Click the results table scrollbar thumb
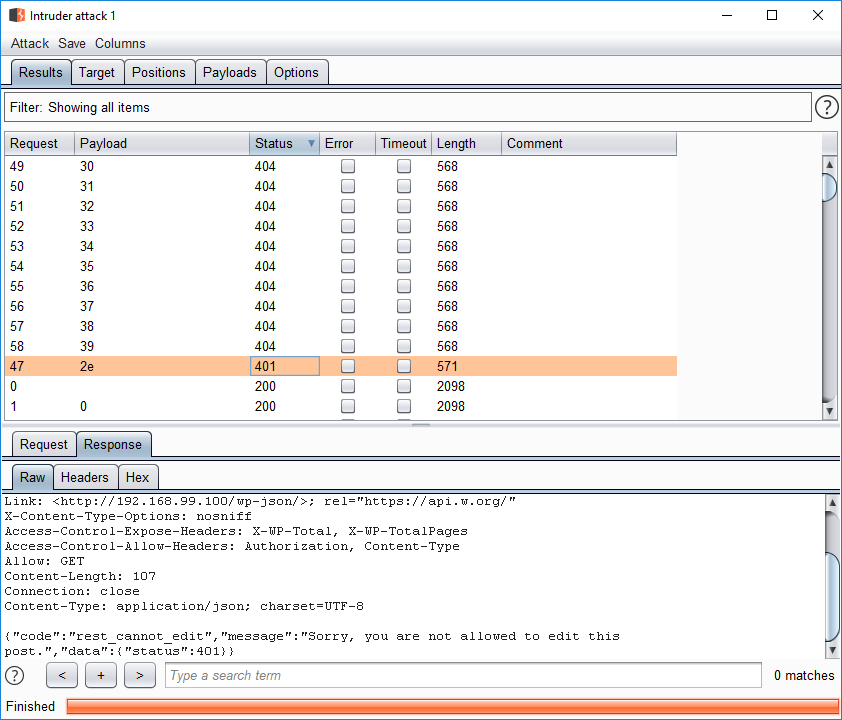The height and width of the screenshot is (720, 842). coord(829,187)
